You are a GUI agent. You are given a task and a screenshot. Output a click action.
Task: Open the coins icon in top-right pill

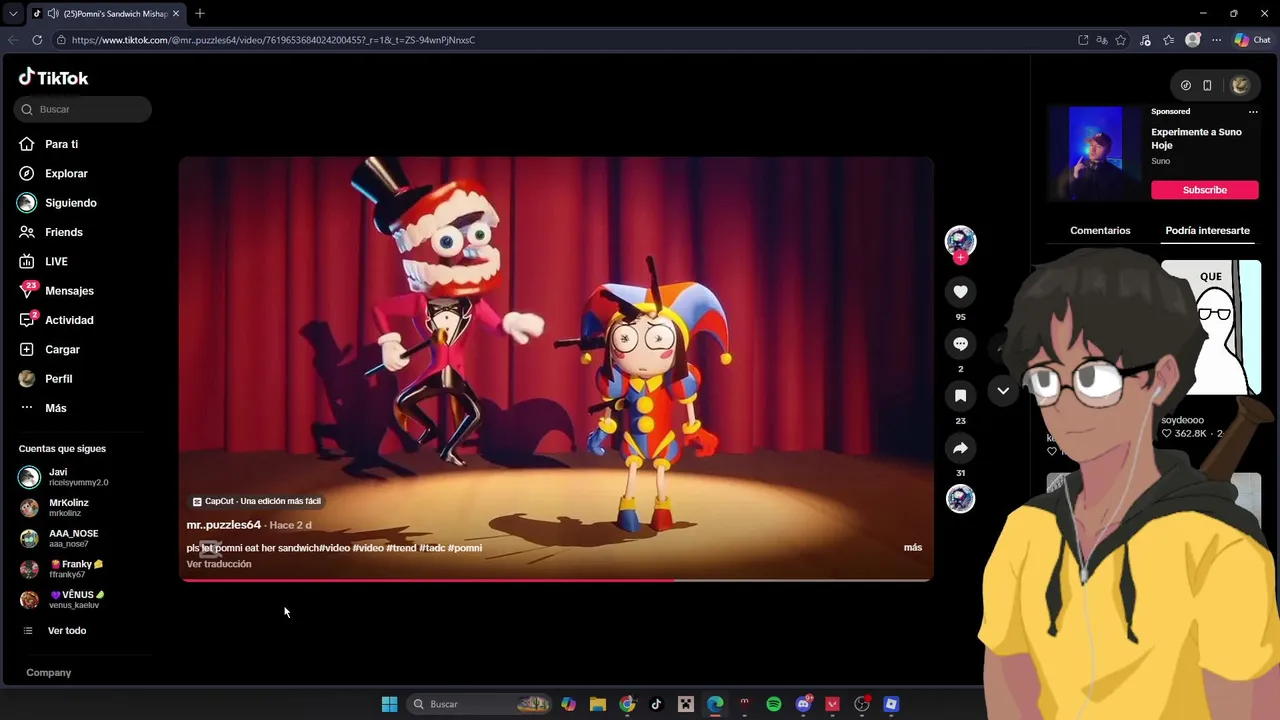coord(1186,85)
